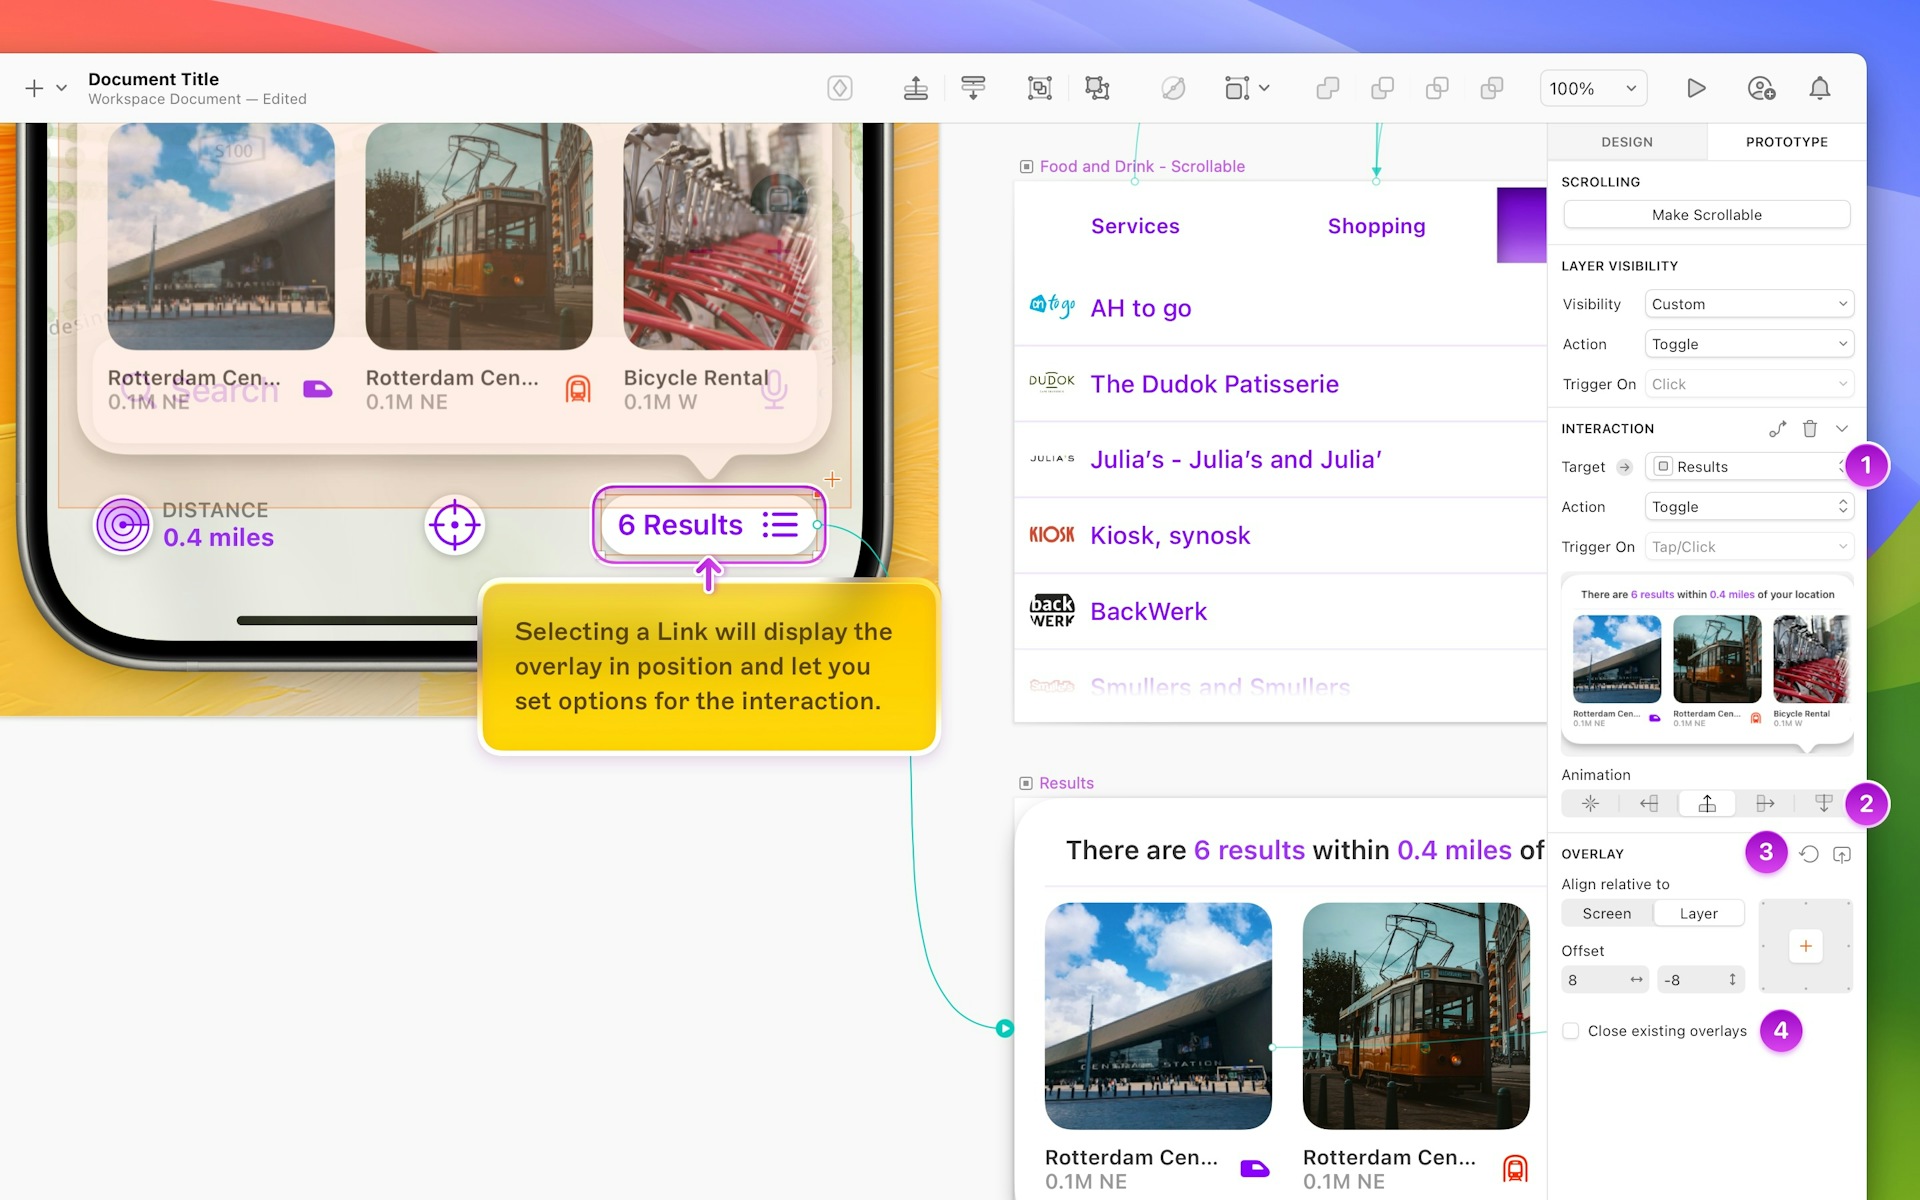The width and height of the screenshot is (1920, 1200).
Task: Select the down-arrow slide animation option
Action: pyautogui.click(x=1823, y=803)
